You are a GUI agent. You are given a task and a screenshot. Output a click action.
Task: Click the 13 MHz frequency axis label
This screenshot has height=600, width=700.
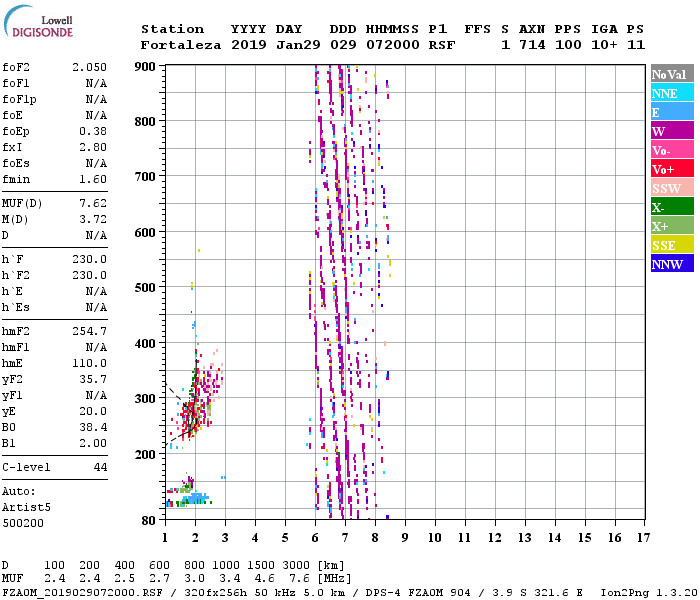click(x=525, y=538)
